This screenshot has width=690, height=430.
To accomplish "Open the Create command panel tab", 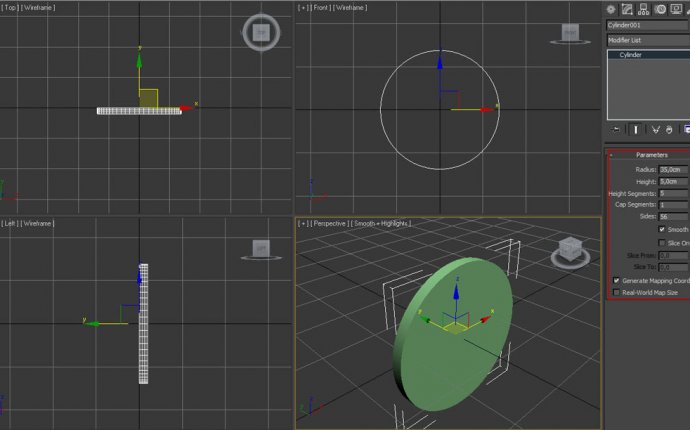I will click(x=611, y=9).
